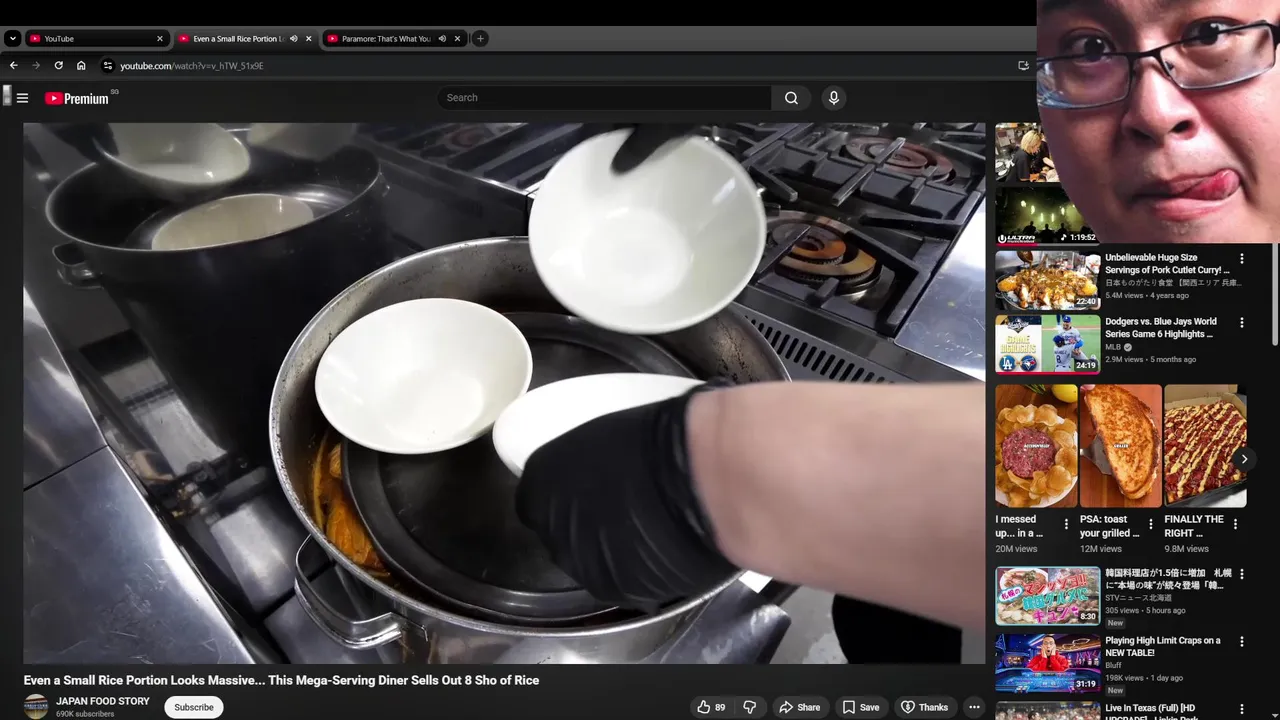The height and width of the screenshot is (720, 1280).
Task: Reload the current page
Action: [58, 66]
